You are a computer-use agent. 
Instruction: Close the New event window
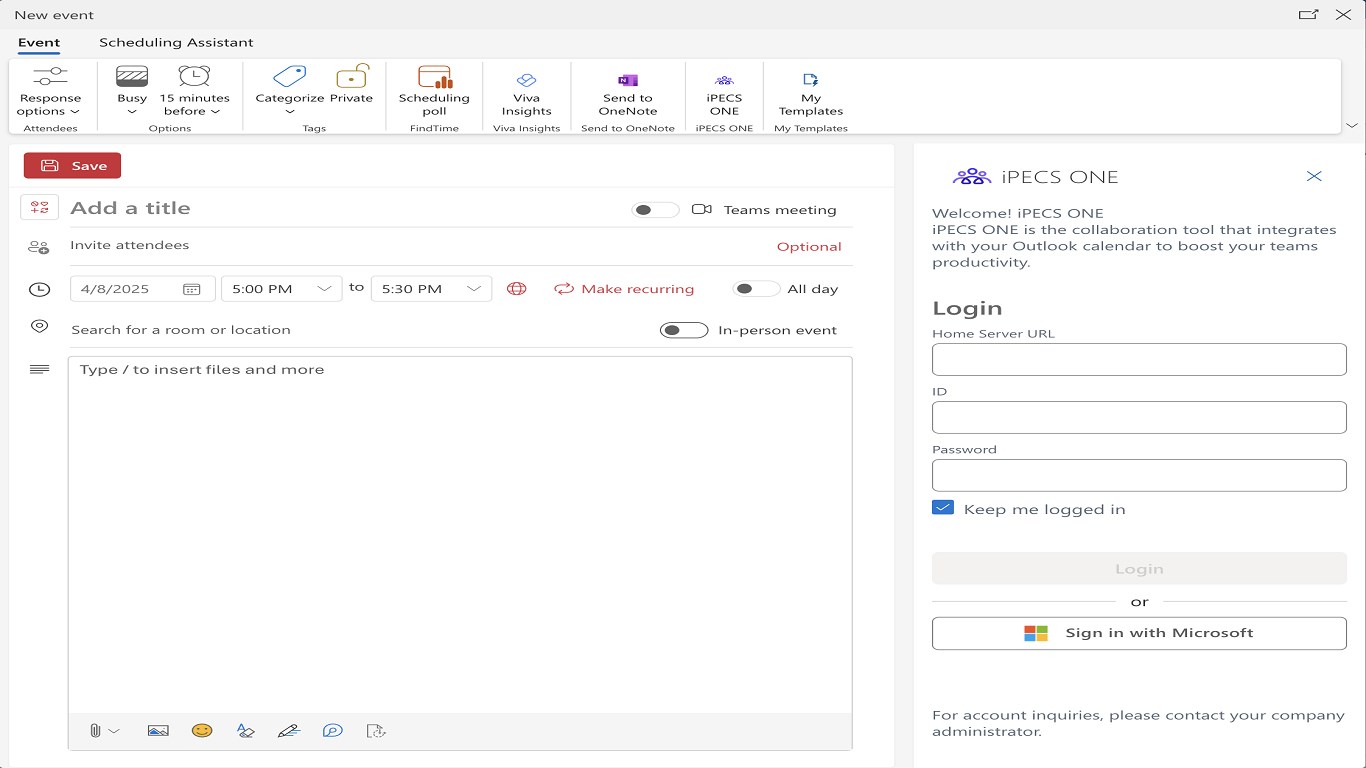pyautogui.click(x=1344, y=14)
